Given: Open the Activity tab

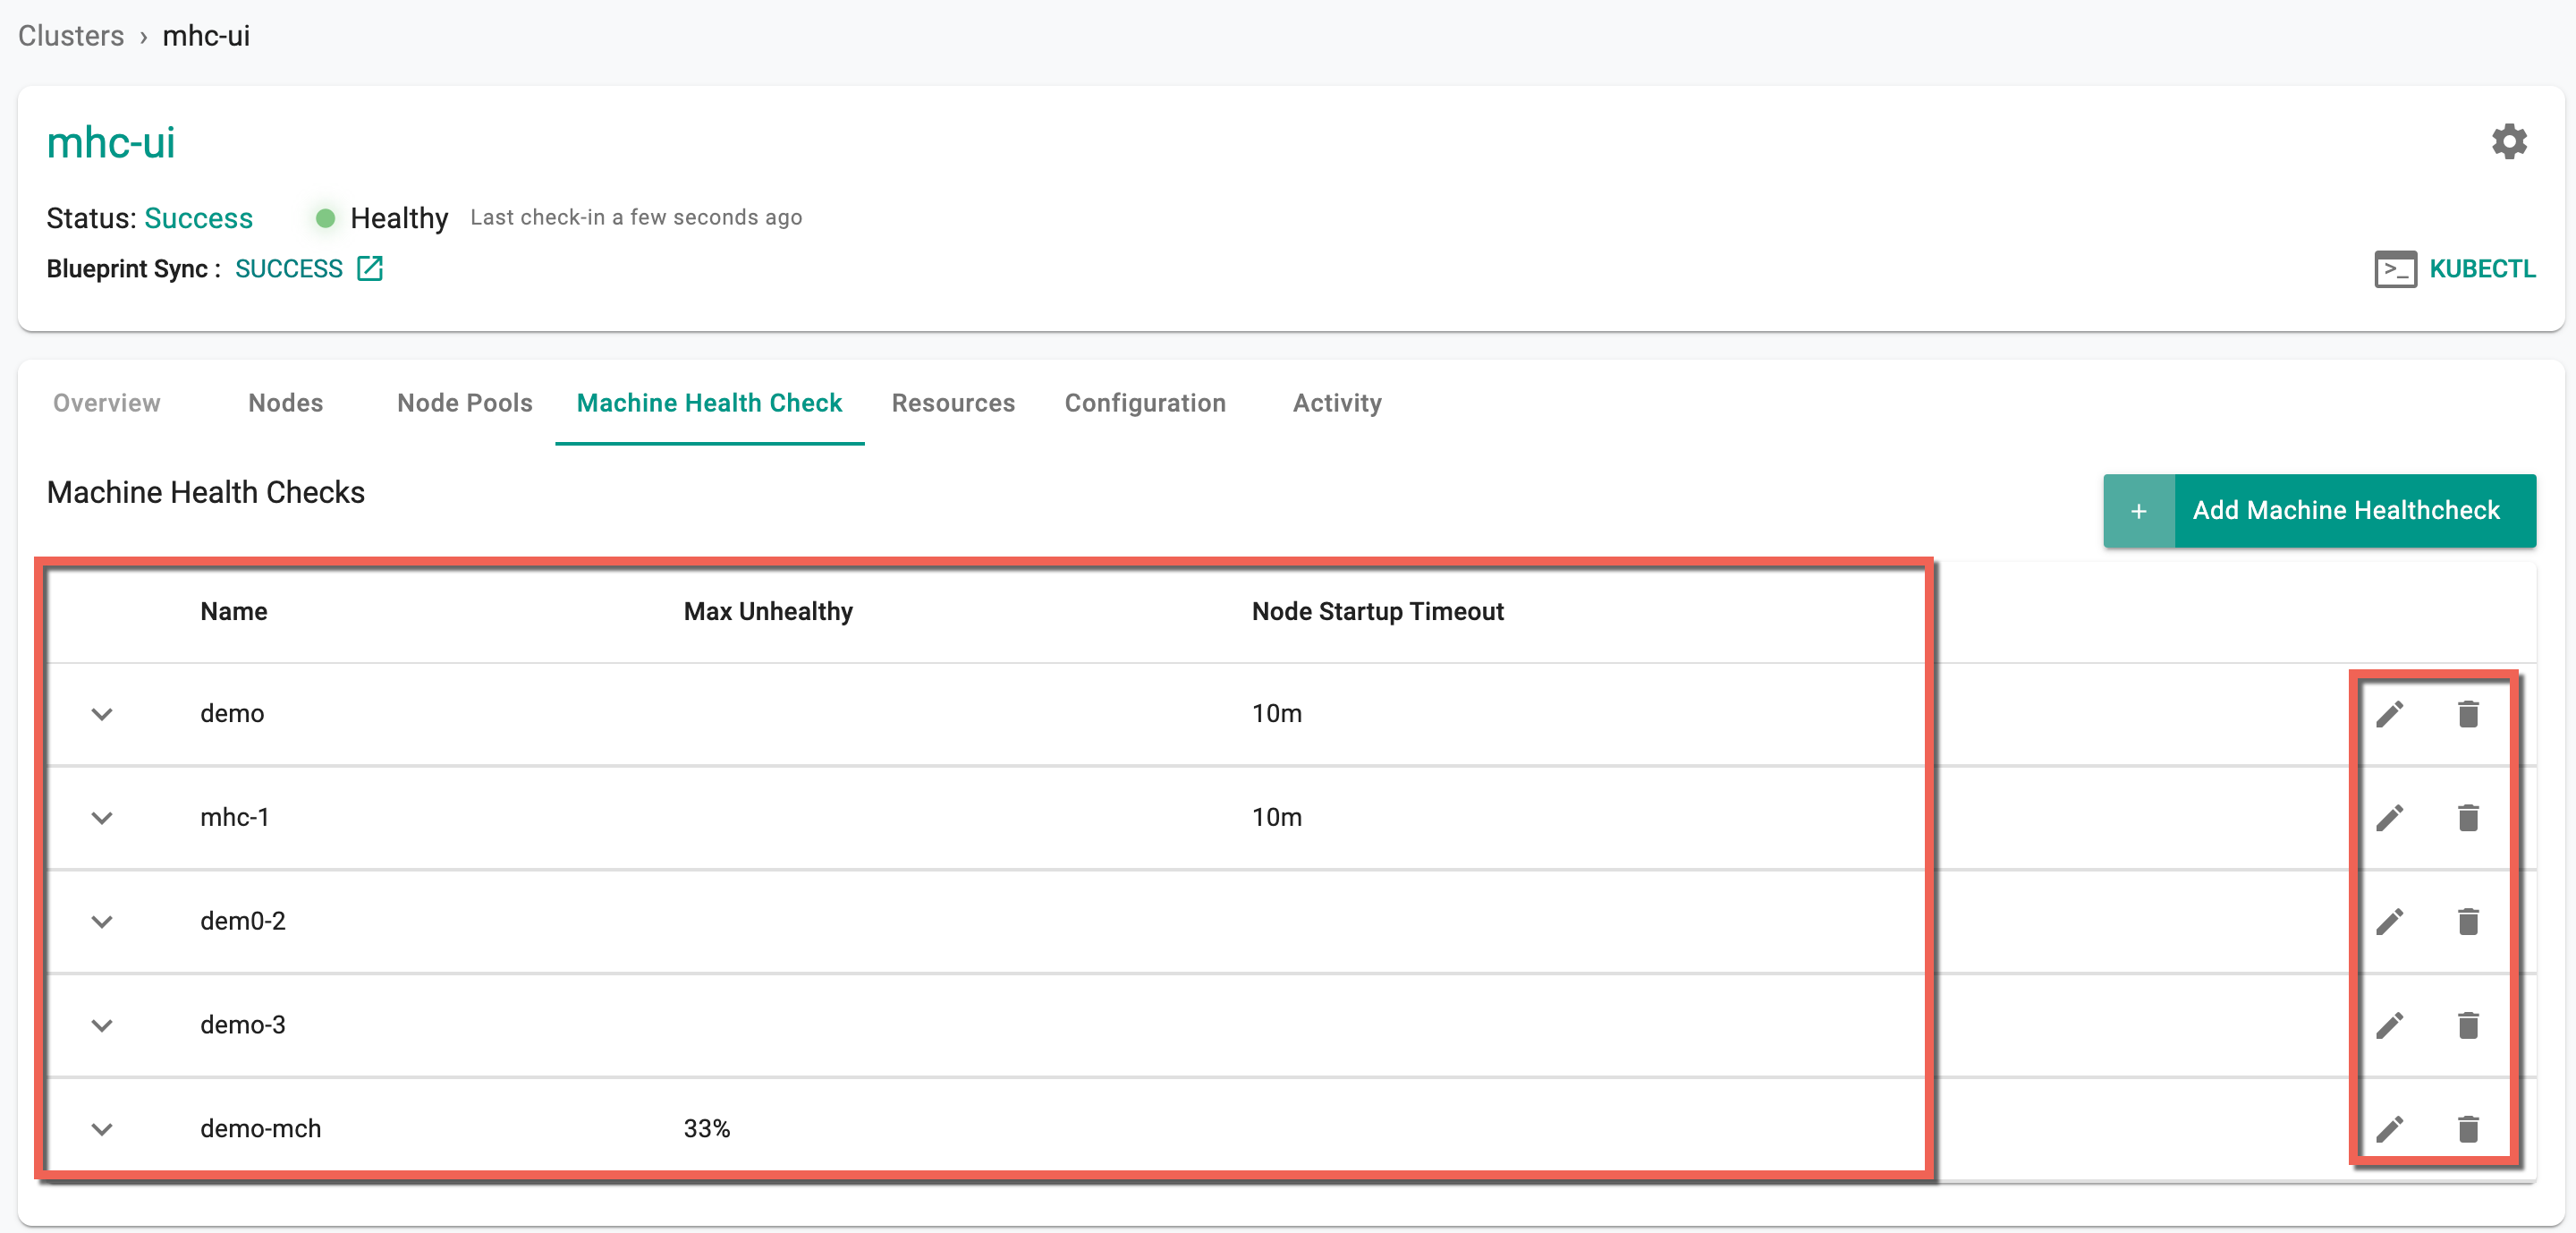Looking at the screenshot, I should tap(1336, 403).
